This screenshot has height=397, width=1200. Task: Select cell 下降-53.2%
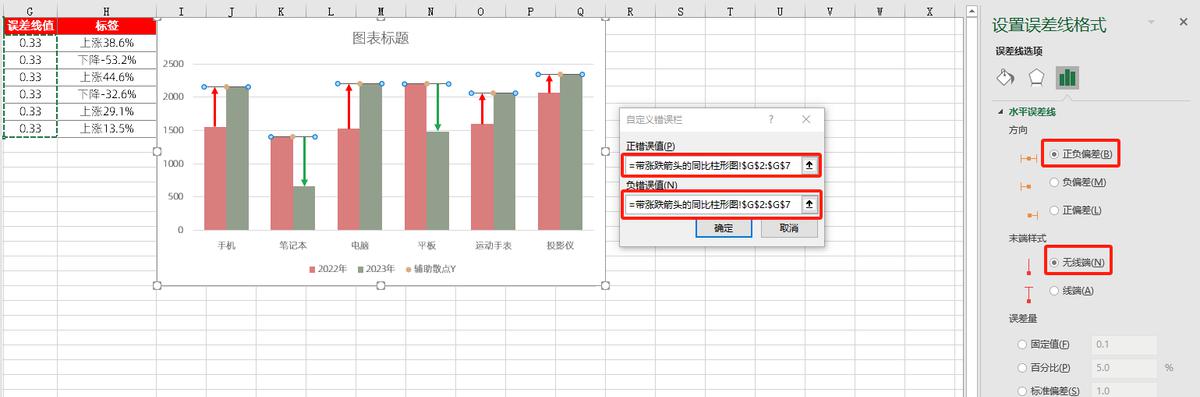(107, 60)
